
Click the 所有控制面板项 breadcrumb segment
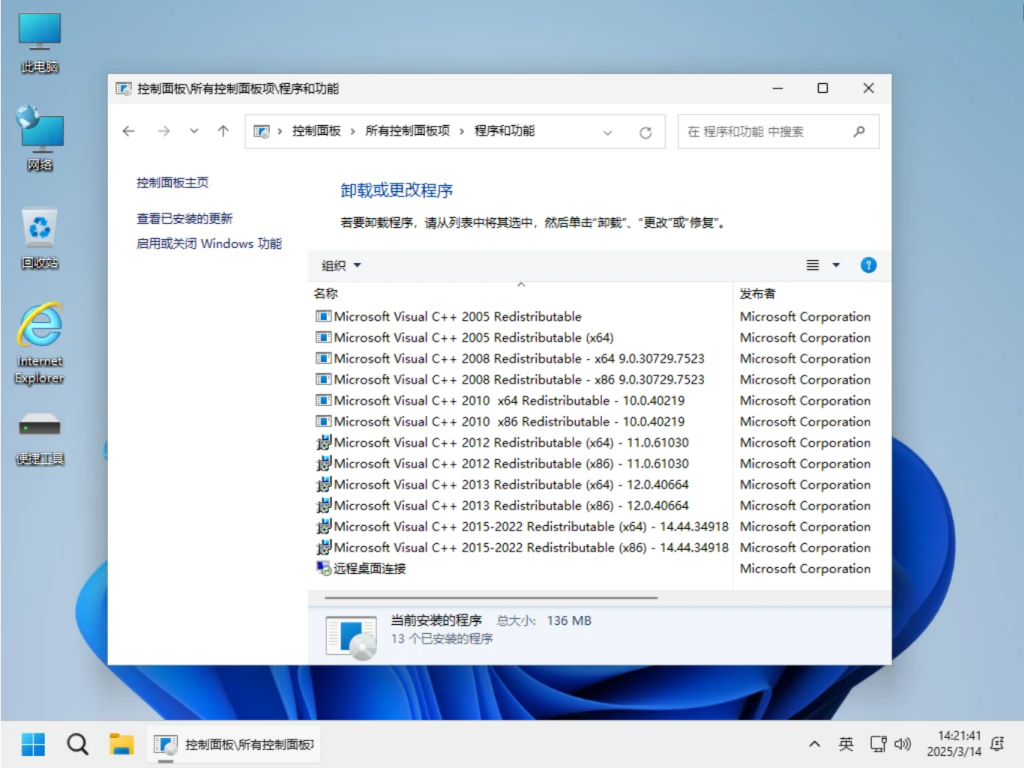[408, 131]
